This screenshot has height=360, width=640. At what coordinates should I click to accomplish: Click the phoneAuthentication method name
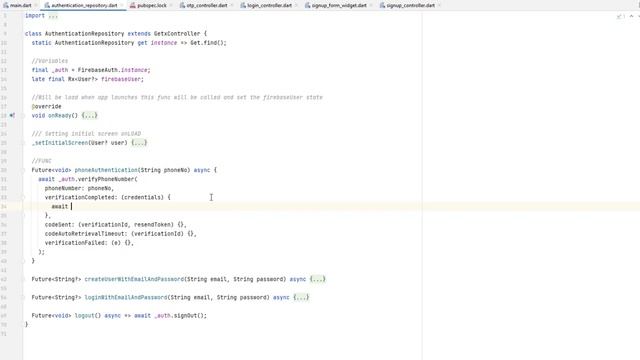click(106, 170)
